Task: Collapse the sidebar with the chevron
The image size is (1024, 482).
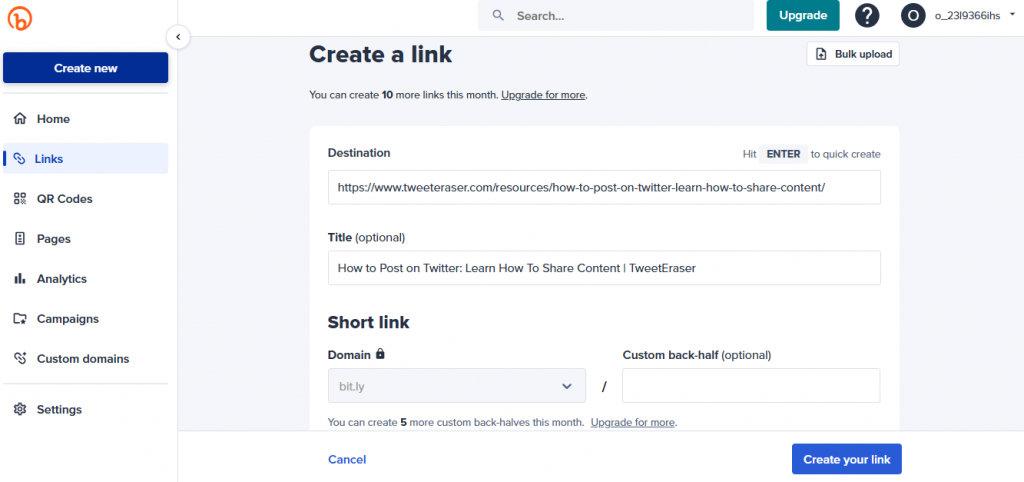Action: (177, 37)
